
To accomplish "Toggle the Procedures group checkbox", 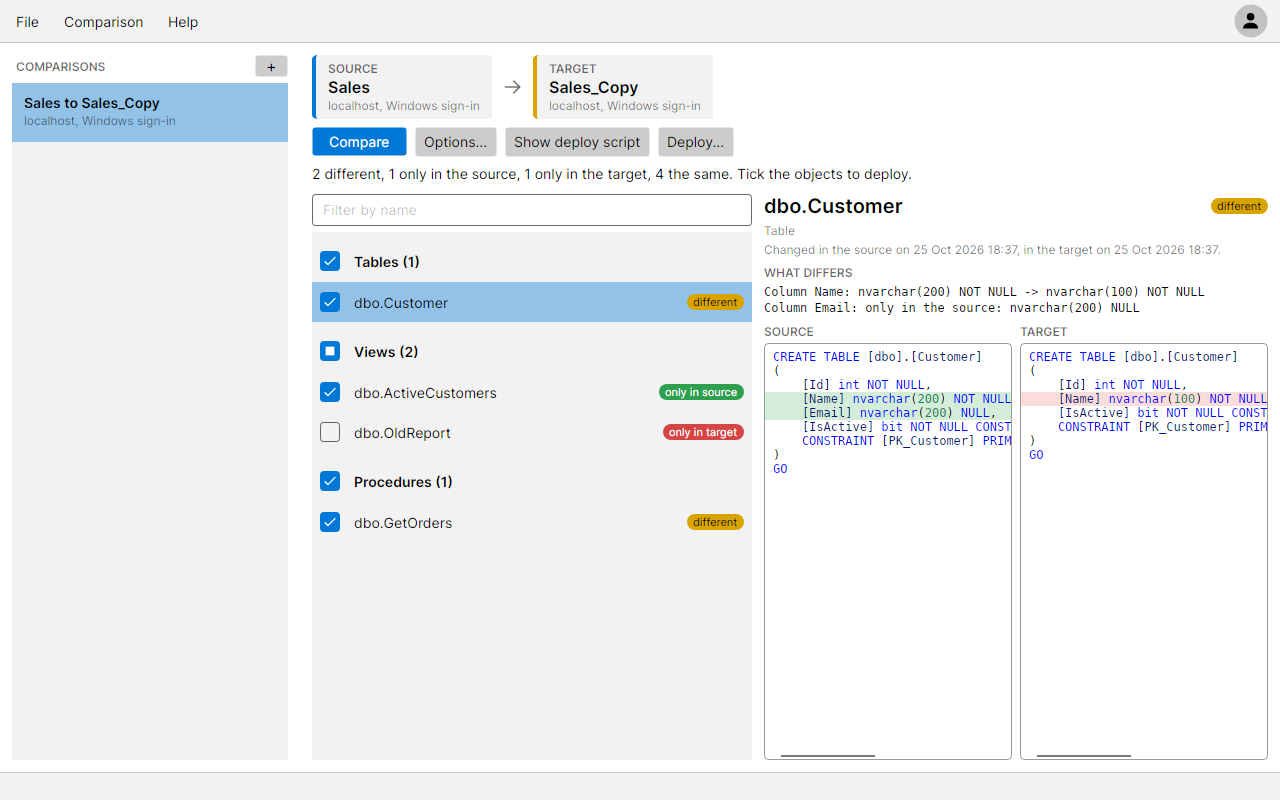I will click(x=330, y=481).
